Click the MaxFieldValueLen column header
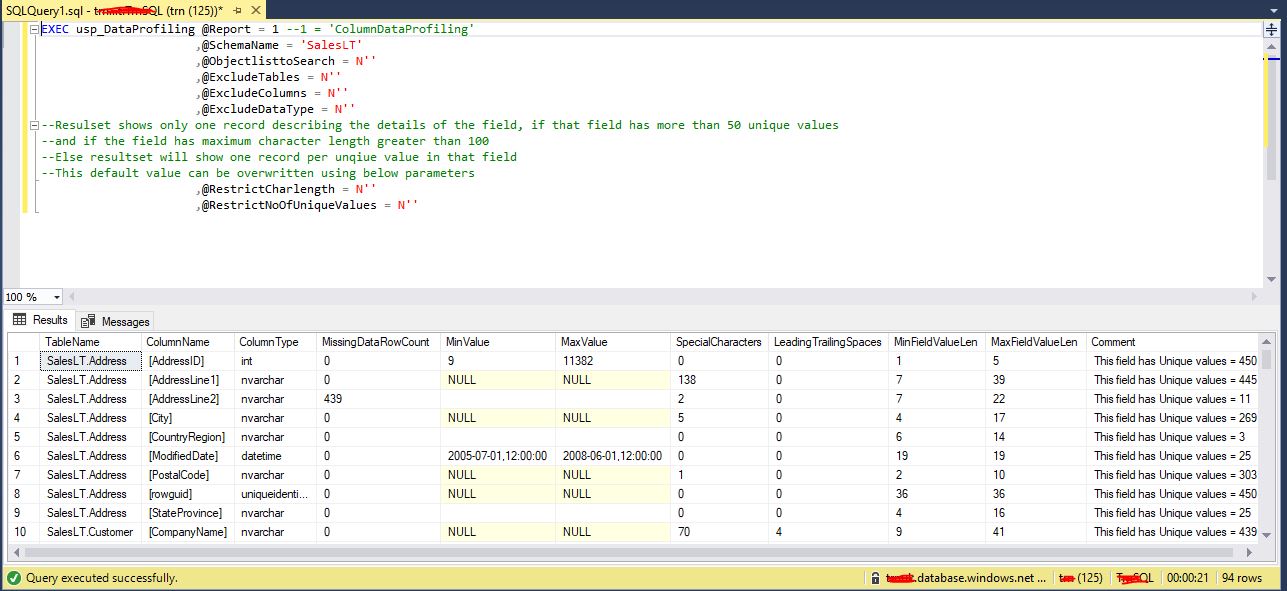The width and height of the screenshot is (1287, 591). click(1035, 342)
